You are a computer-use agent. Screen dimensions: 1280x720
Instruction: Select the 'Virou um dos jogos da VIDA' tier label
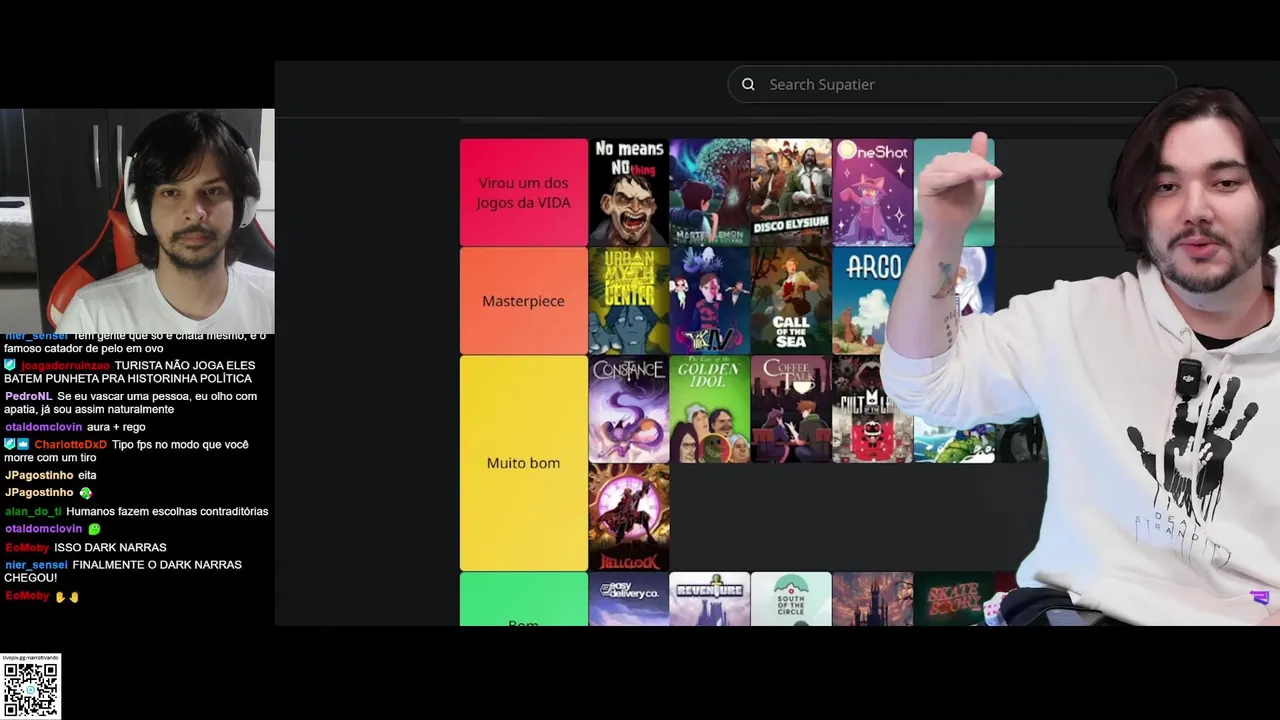(x=524, y=192)
